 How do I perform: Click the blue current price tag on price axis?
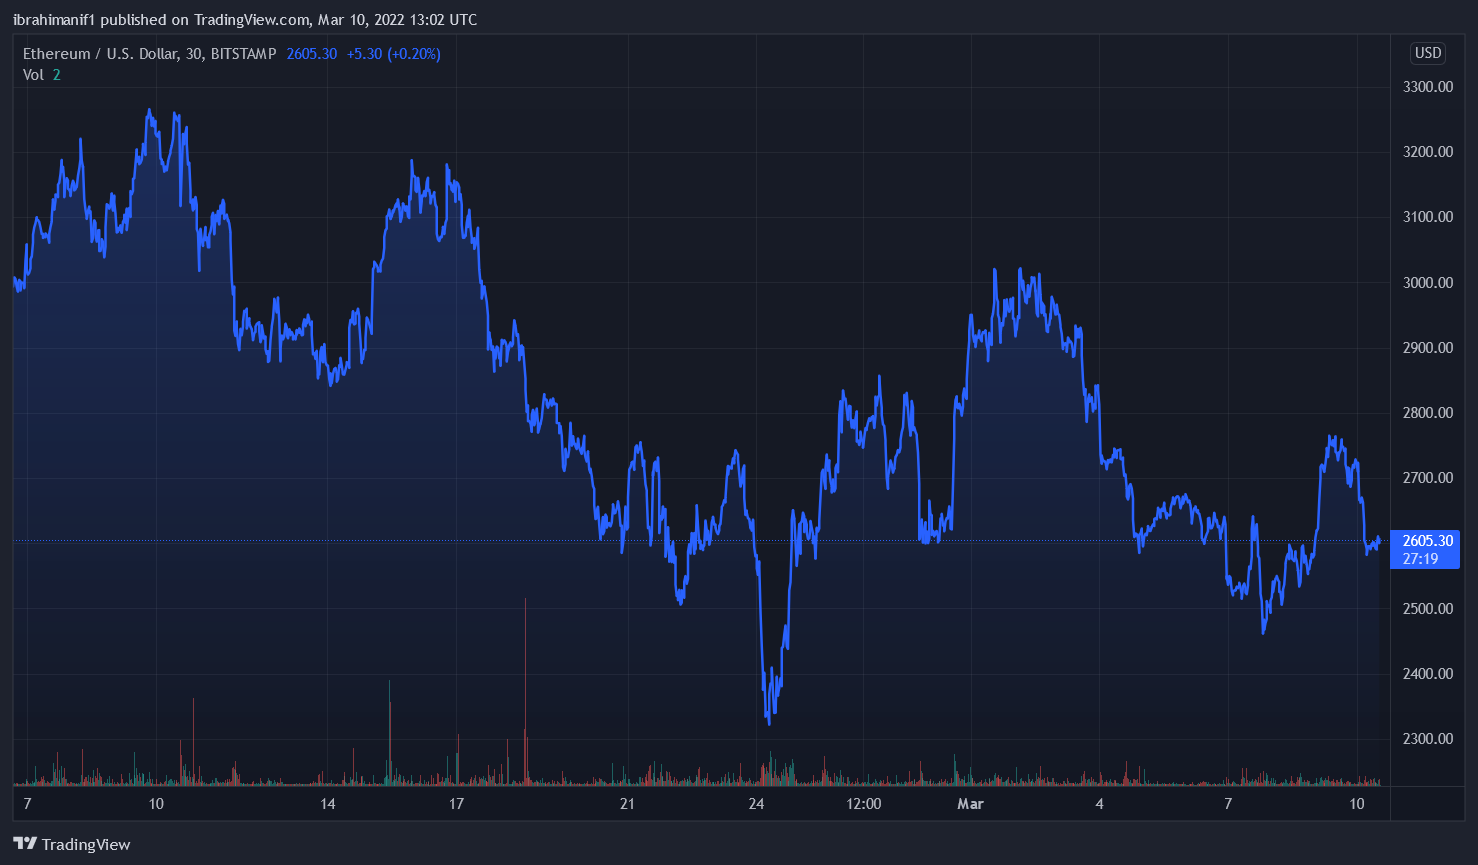point(1427,541)
